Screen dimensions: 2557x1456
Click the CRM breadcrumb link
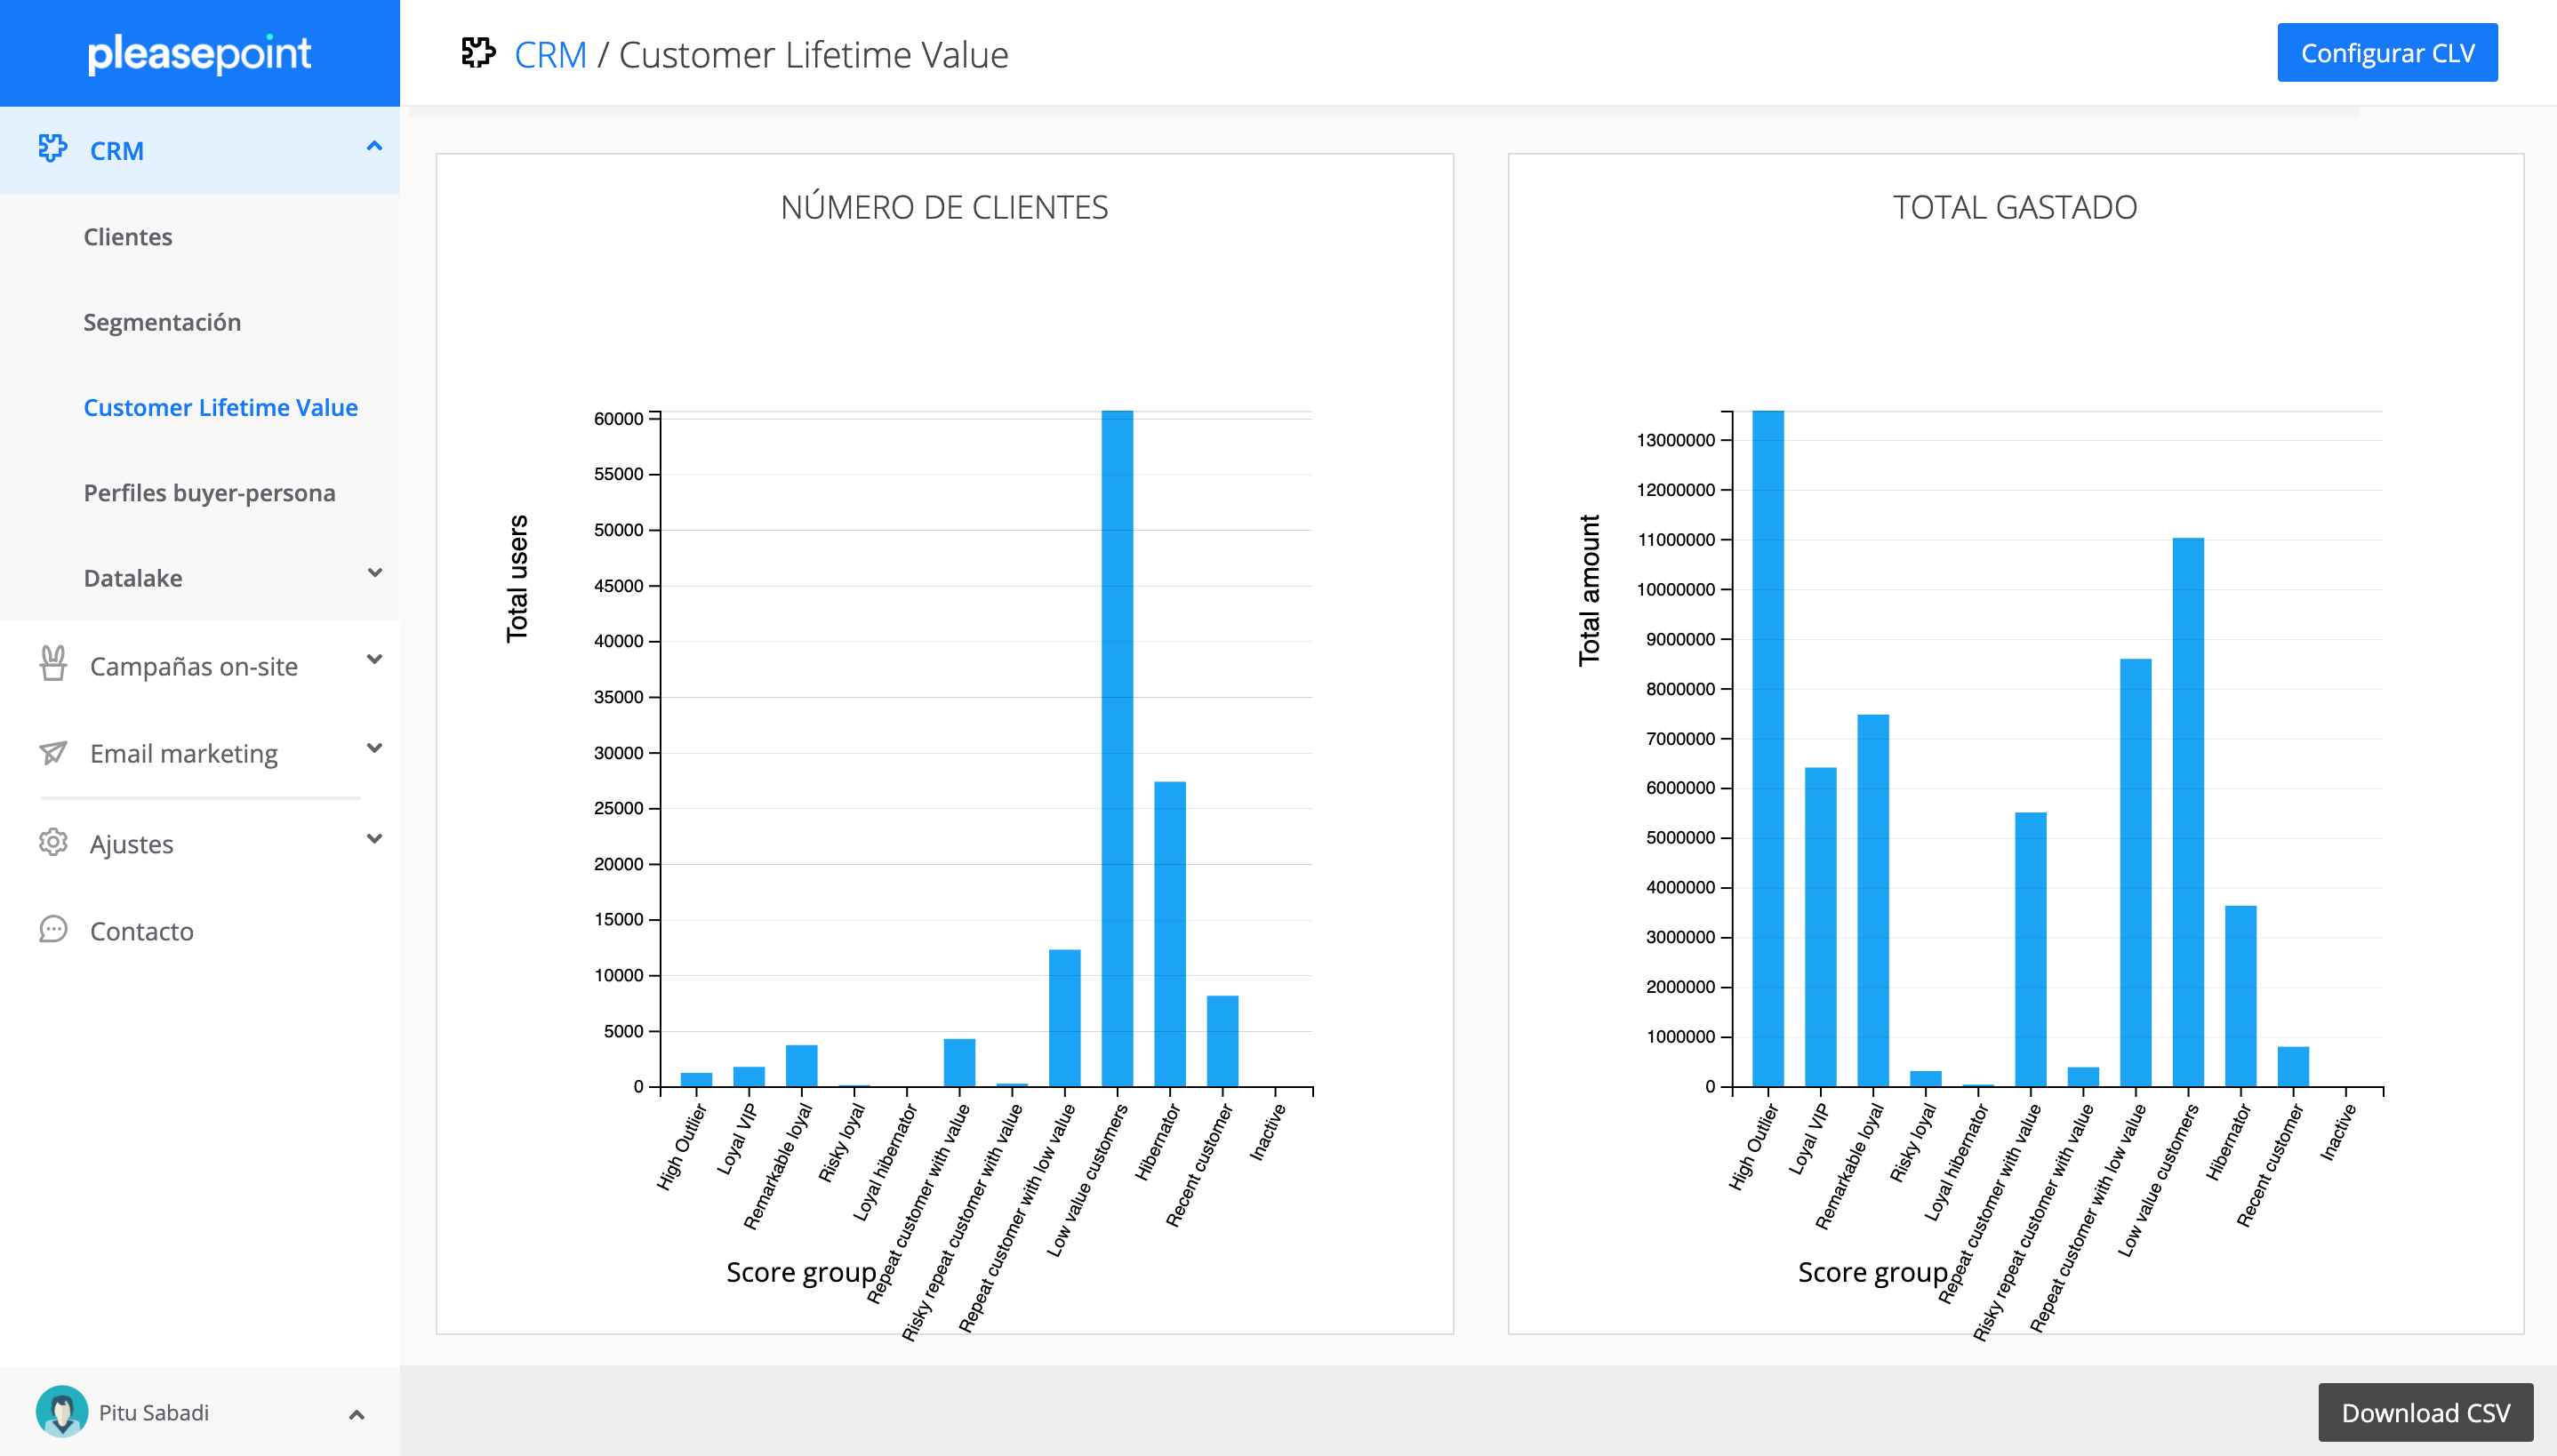pos(550,55)
